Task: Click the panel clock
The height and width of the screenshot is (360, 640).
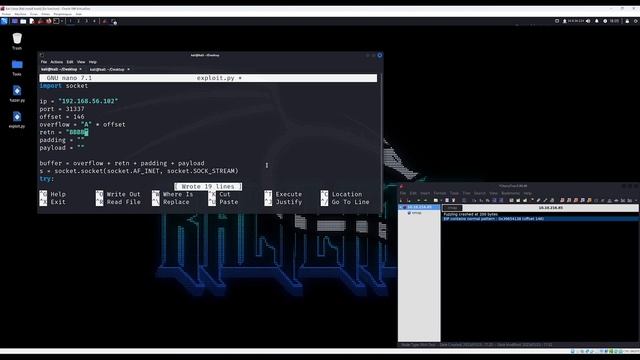Action: pyautogui.click(x=615, y=21)
